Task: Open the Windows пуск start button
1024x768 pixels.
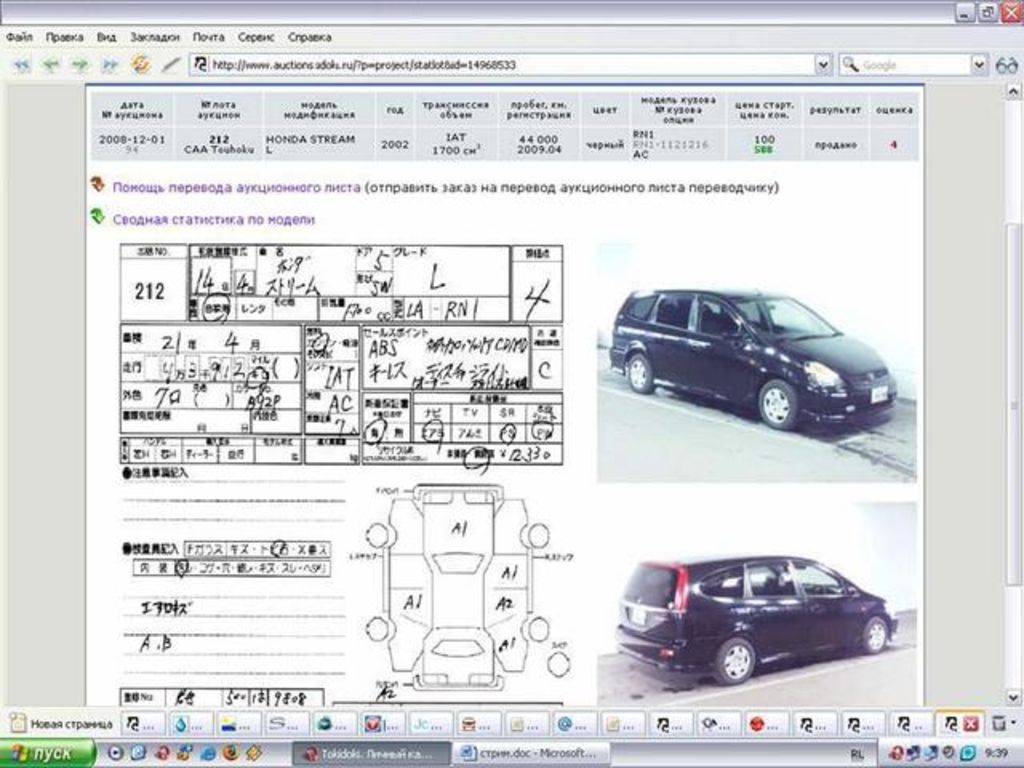Action: [x=47, y=754]
